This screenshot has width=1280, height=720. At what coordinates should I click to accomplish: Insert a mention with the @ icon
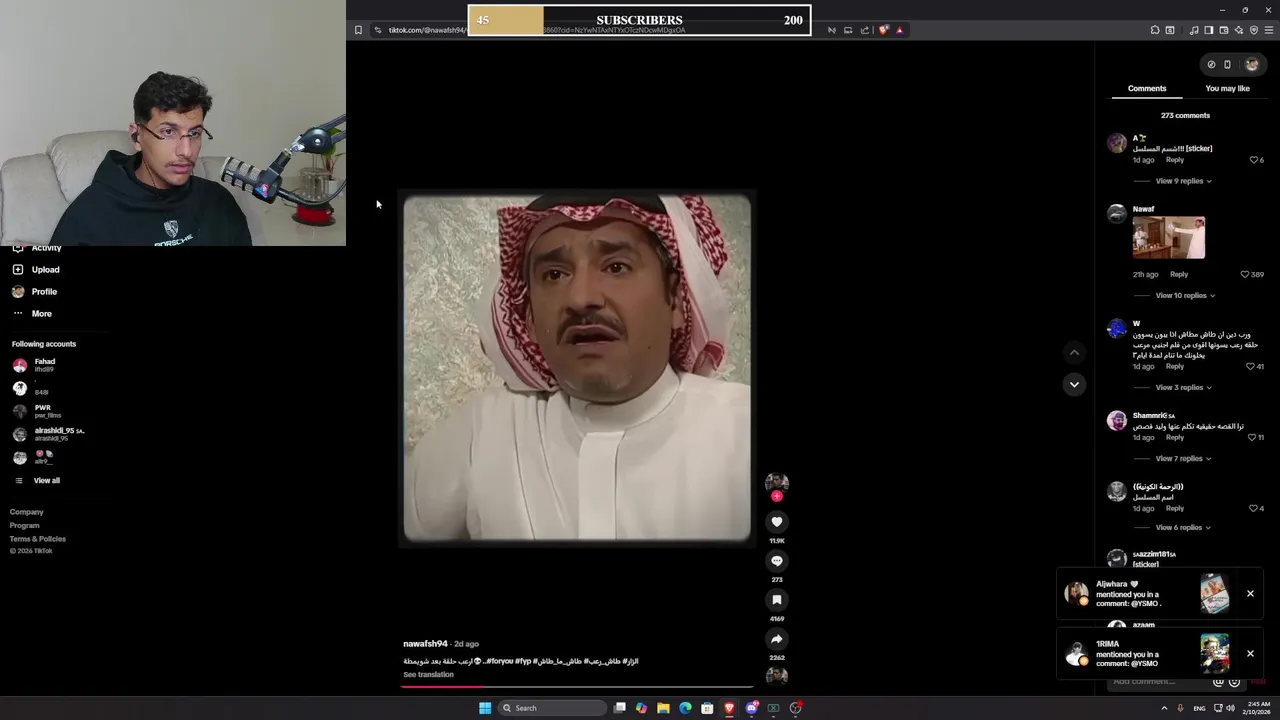point(1218,682)
